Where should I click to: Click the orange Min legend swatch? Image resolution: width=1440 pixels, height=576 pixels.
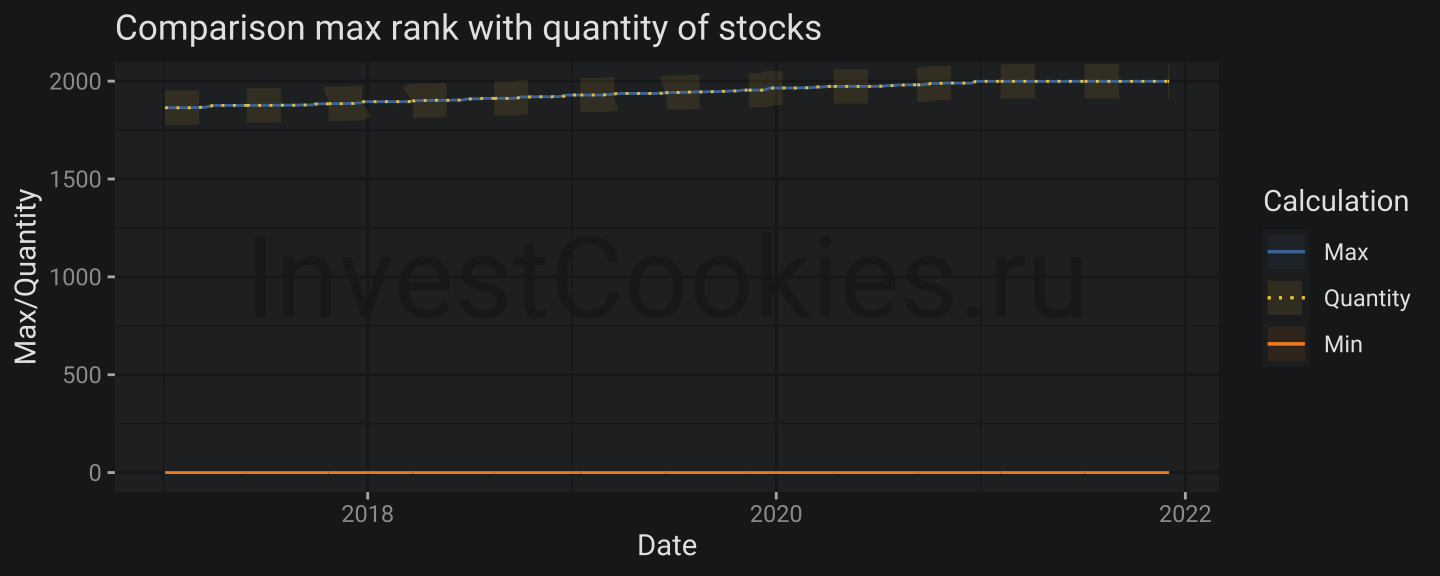click(x=1286, y=344)
